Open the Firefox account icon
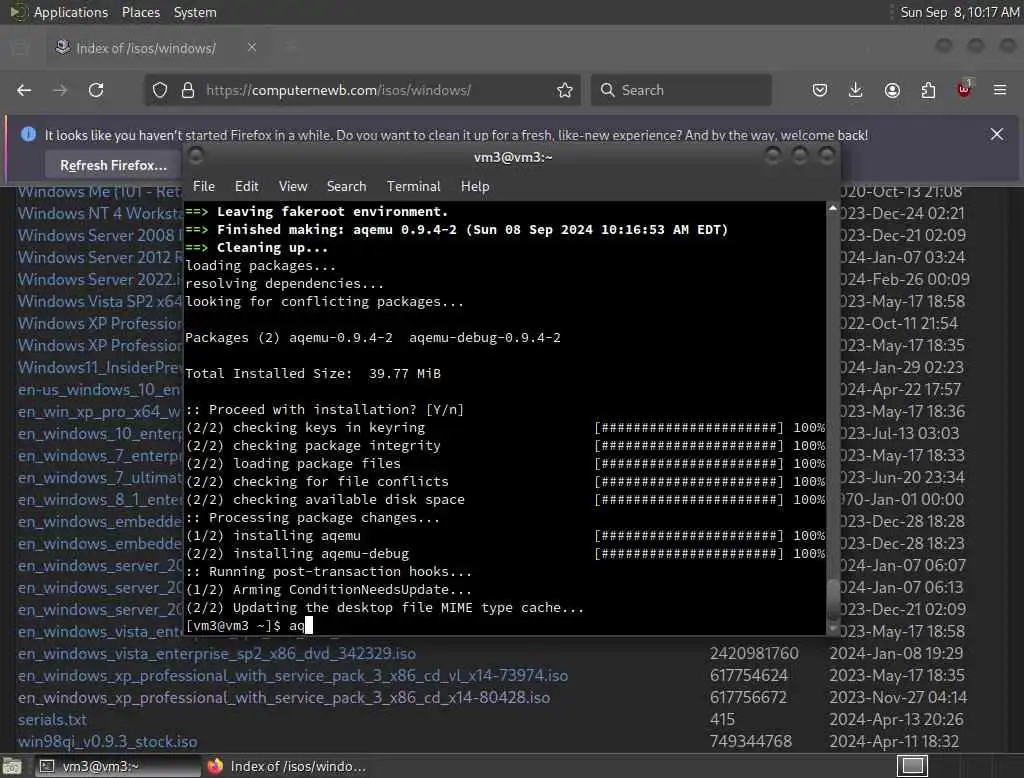This screenshot has height=778, width=1024. pyautogui.click(x=892, y=90)
